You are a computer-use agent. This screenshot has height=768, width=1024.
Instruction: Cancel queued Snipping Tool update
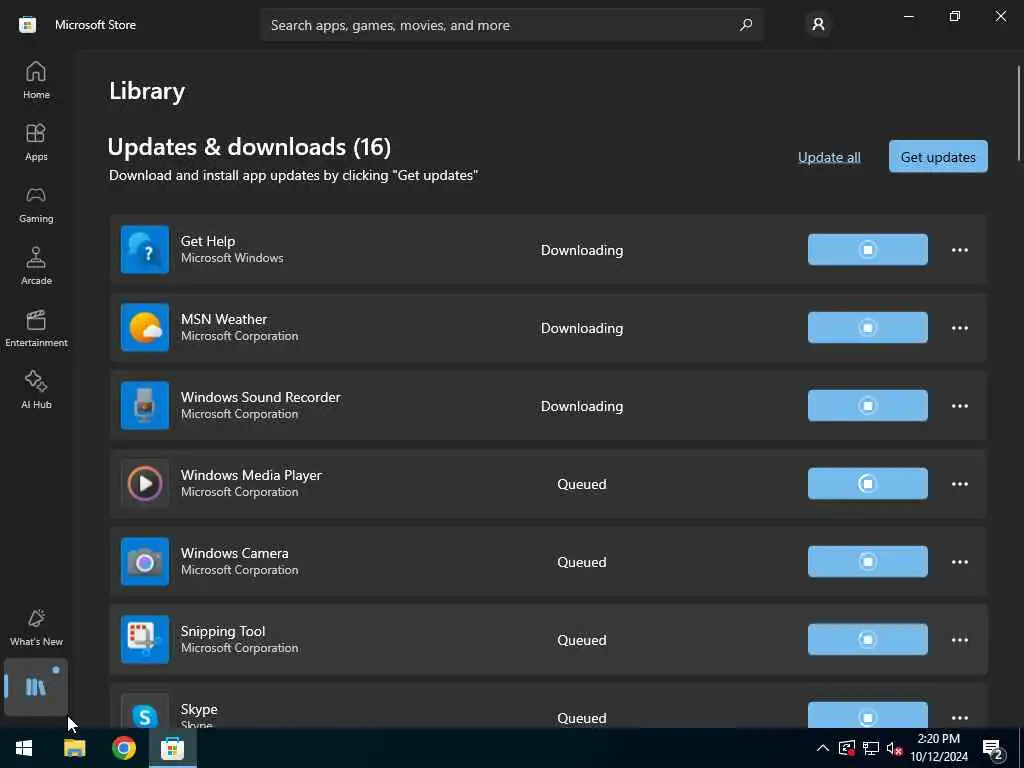(x=867, y=639)
